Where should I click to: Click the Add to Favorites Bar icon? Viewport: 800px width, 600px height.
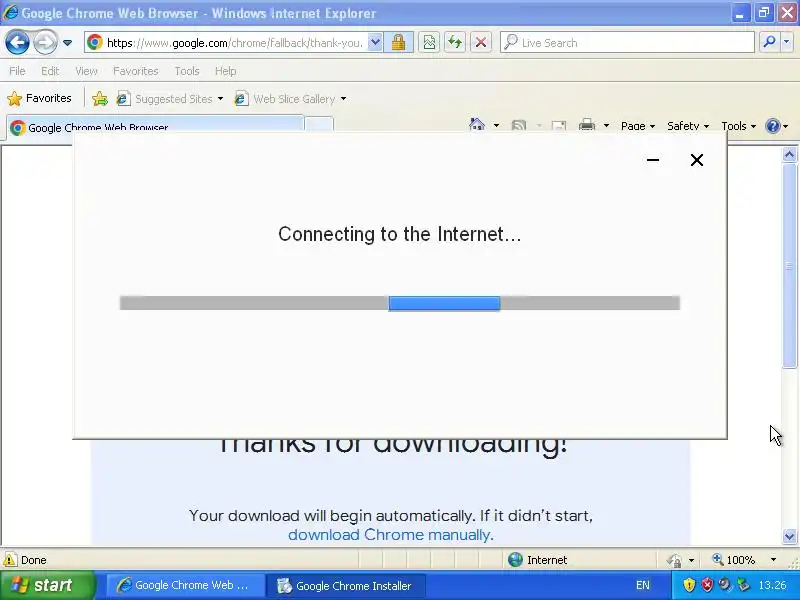click(x=100, y=98)
